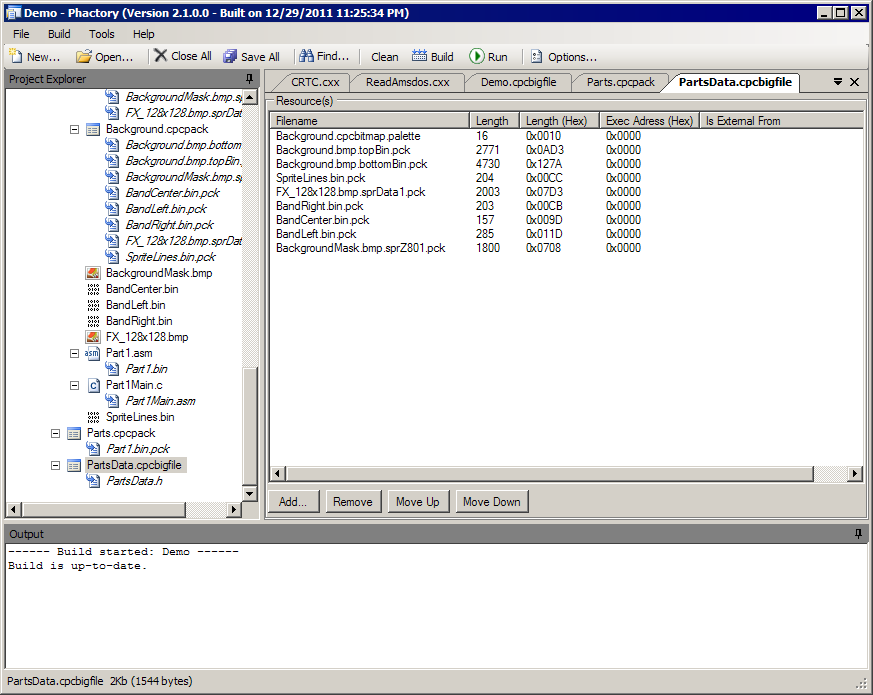Click resource list horizontal scroll right arrow

(855, 474)
